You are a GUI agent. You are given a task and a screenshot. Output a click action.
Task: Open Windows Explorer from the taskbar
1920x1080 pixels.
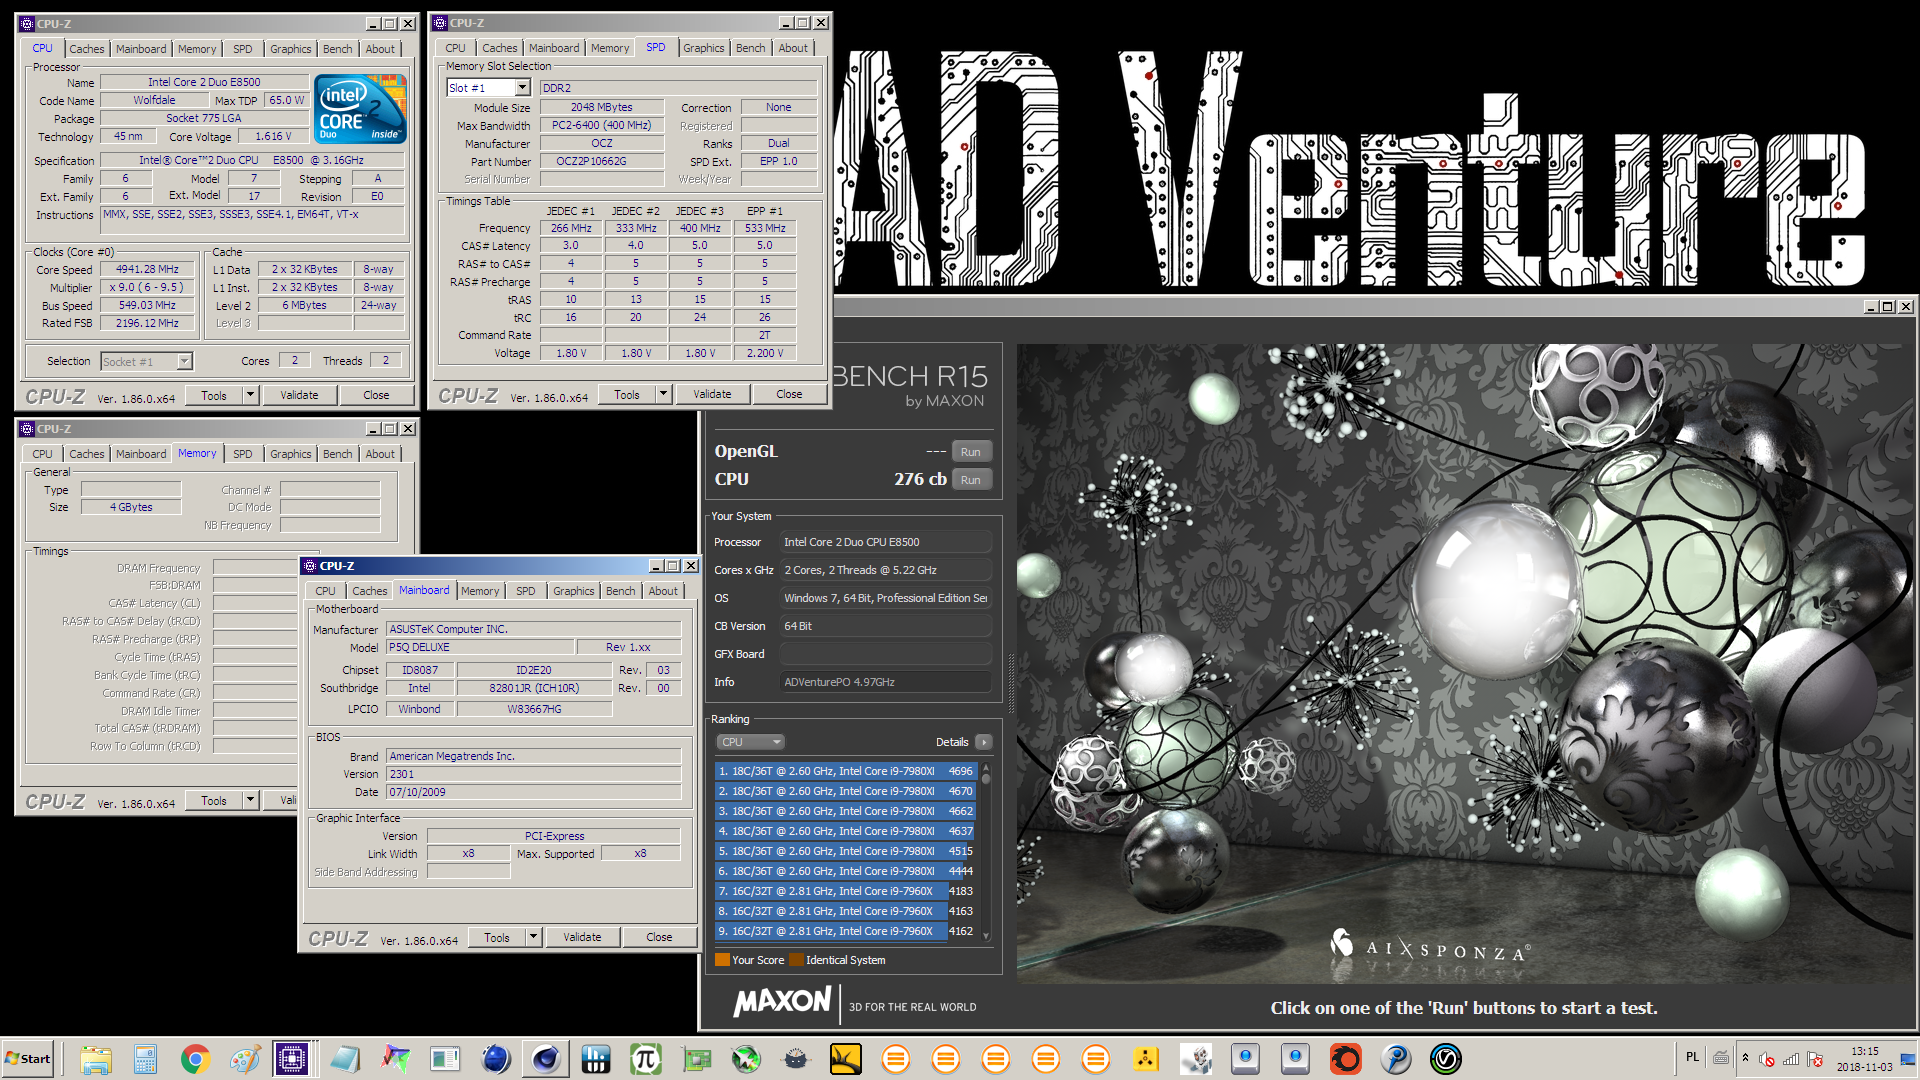pos(96,1059)
